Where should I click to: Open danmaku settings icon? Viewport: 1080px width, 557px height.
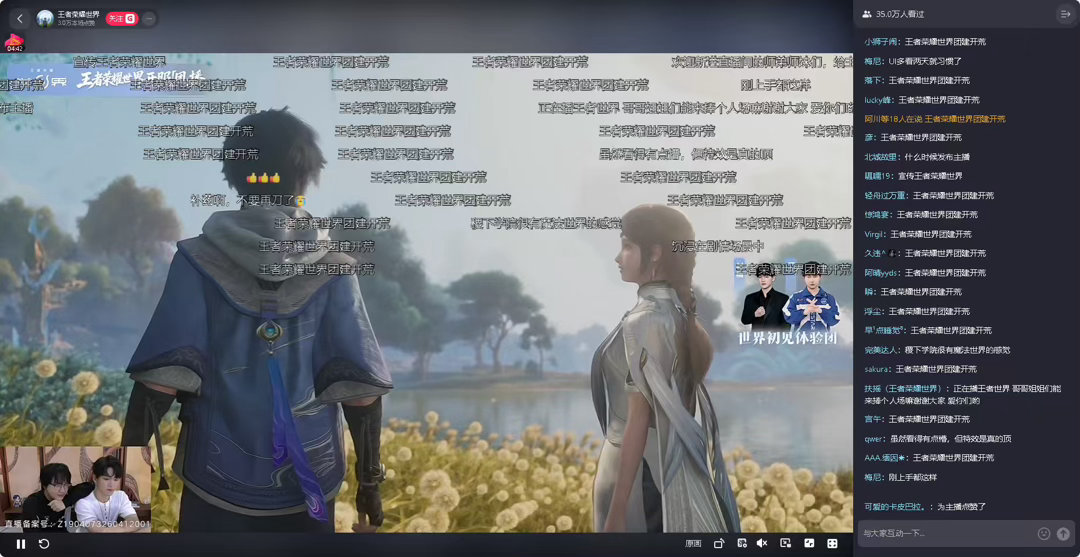point(741,544)
